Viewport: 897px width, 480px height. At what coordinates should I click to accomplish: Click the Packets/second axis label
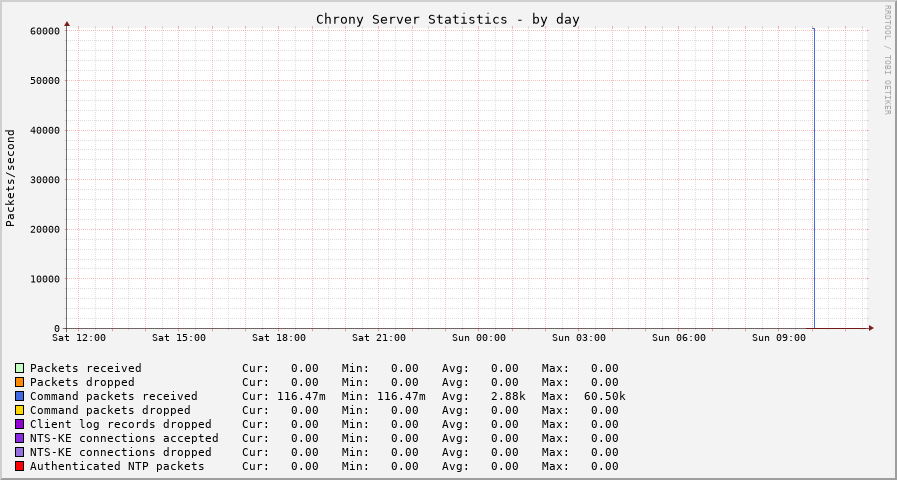click(10, 178)
